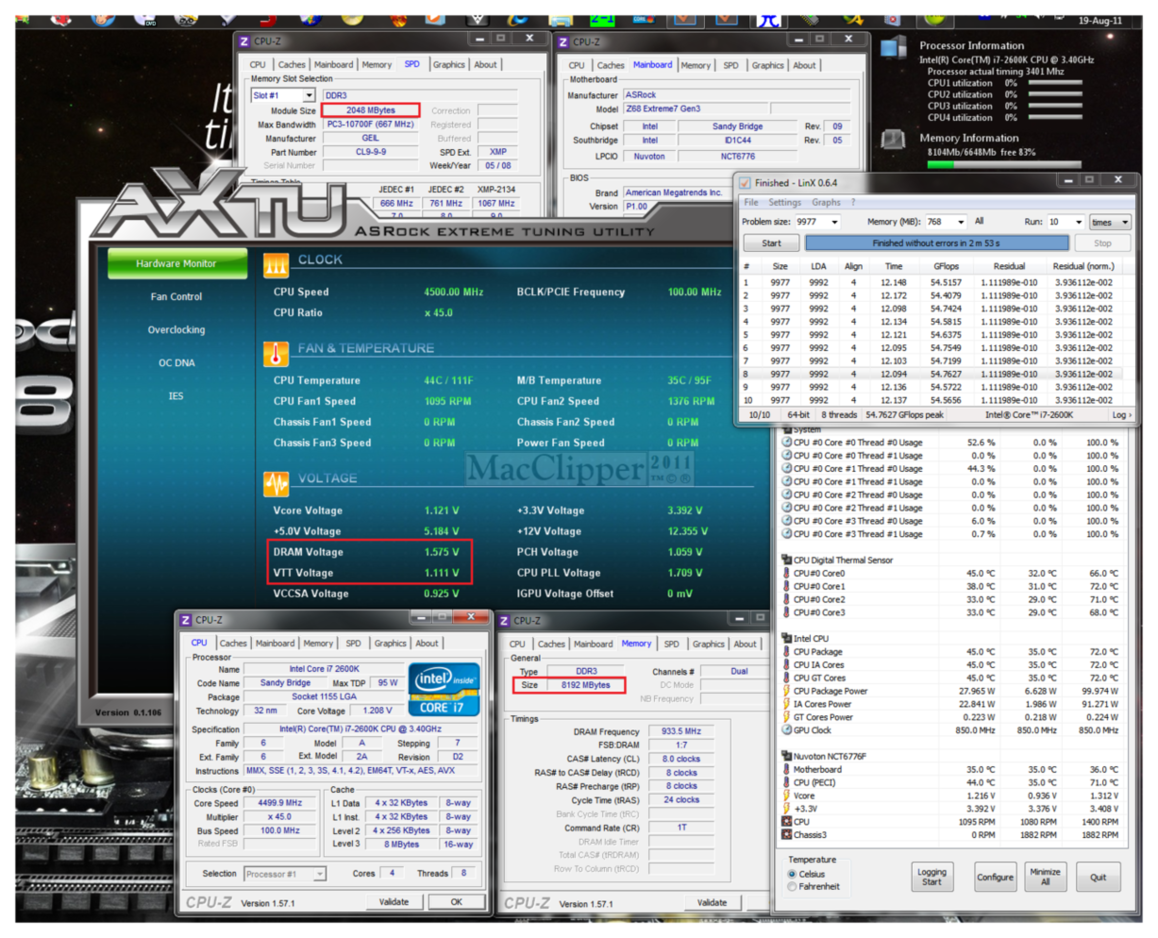Image resolution: width=1158 pixels, height=938 pixels.
Task: Click OK in the CPU-Z Processor window
Action: tap(456, 902)
